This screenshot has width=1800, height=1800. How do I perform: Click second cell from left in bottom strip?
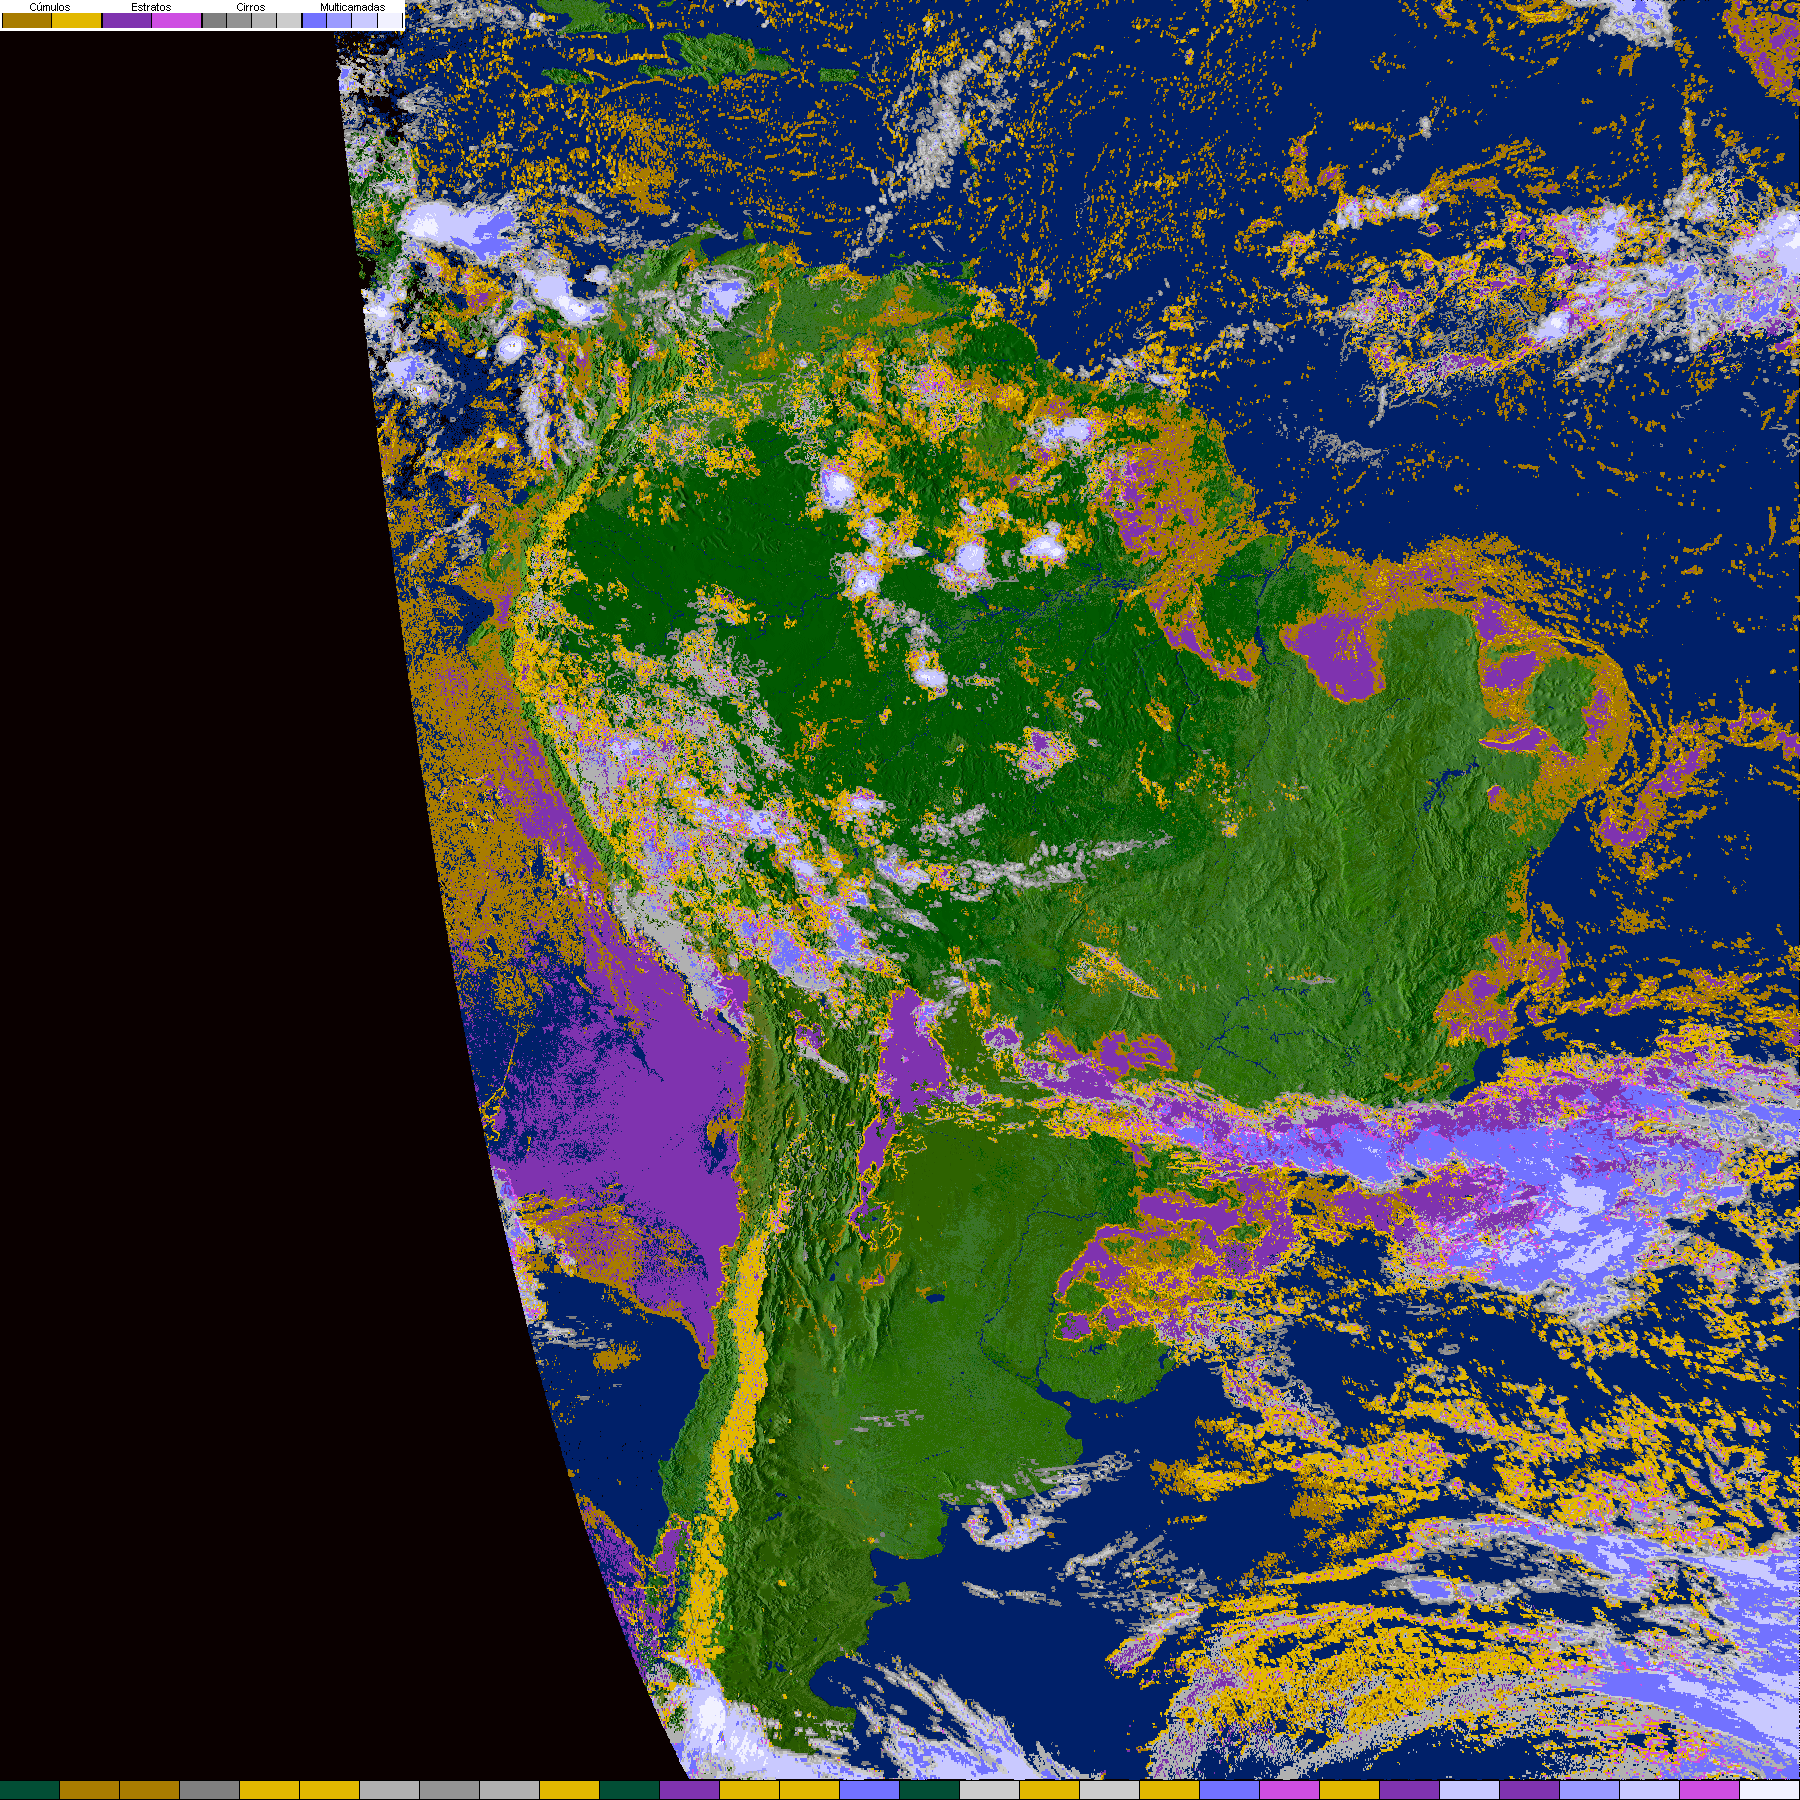(x=90, y=1790)
